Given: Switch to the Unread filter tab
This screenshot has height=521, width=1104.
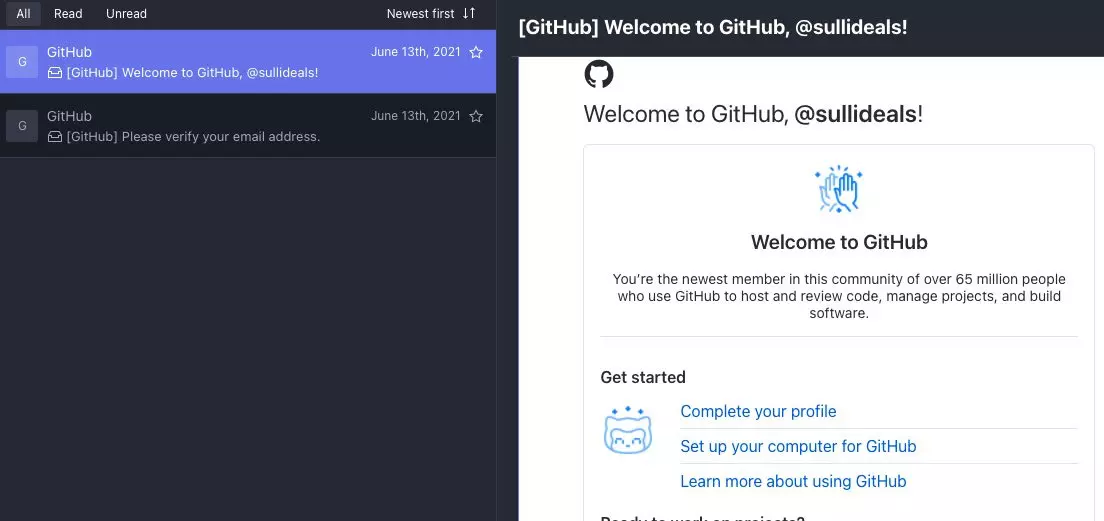Looking at the screenshot, I should pos(126,13).
